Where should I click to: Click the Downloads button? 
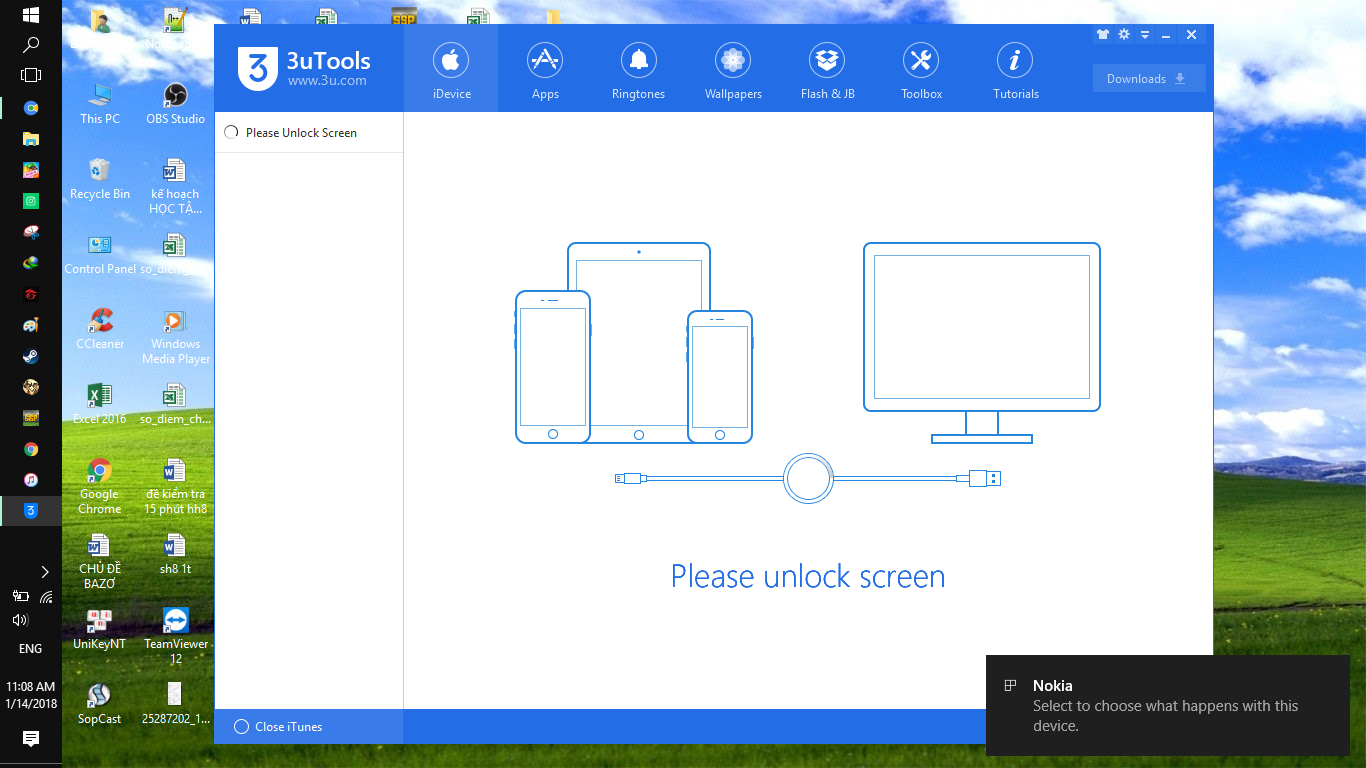pyautogui.click(x=1148, y=79)
